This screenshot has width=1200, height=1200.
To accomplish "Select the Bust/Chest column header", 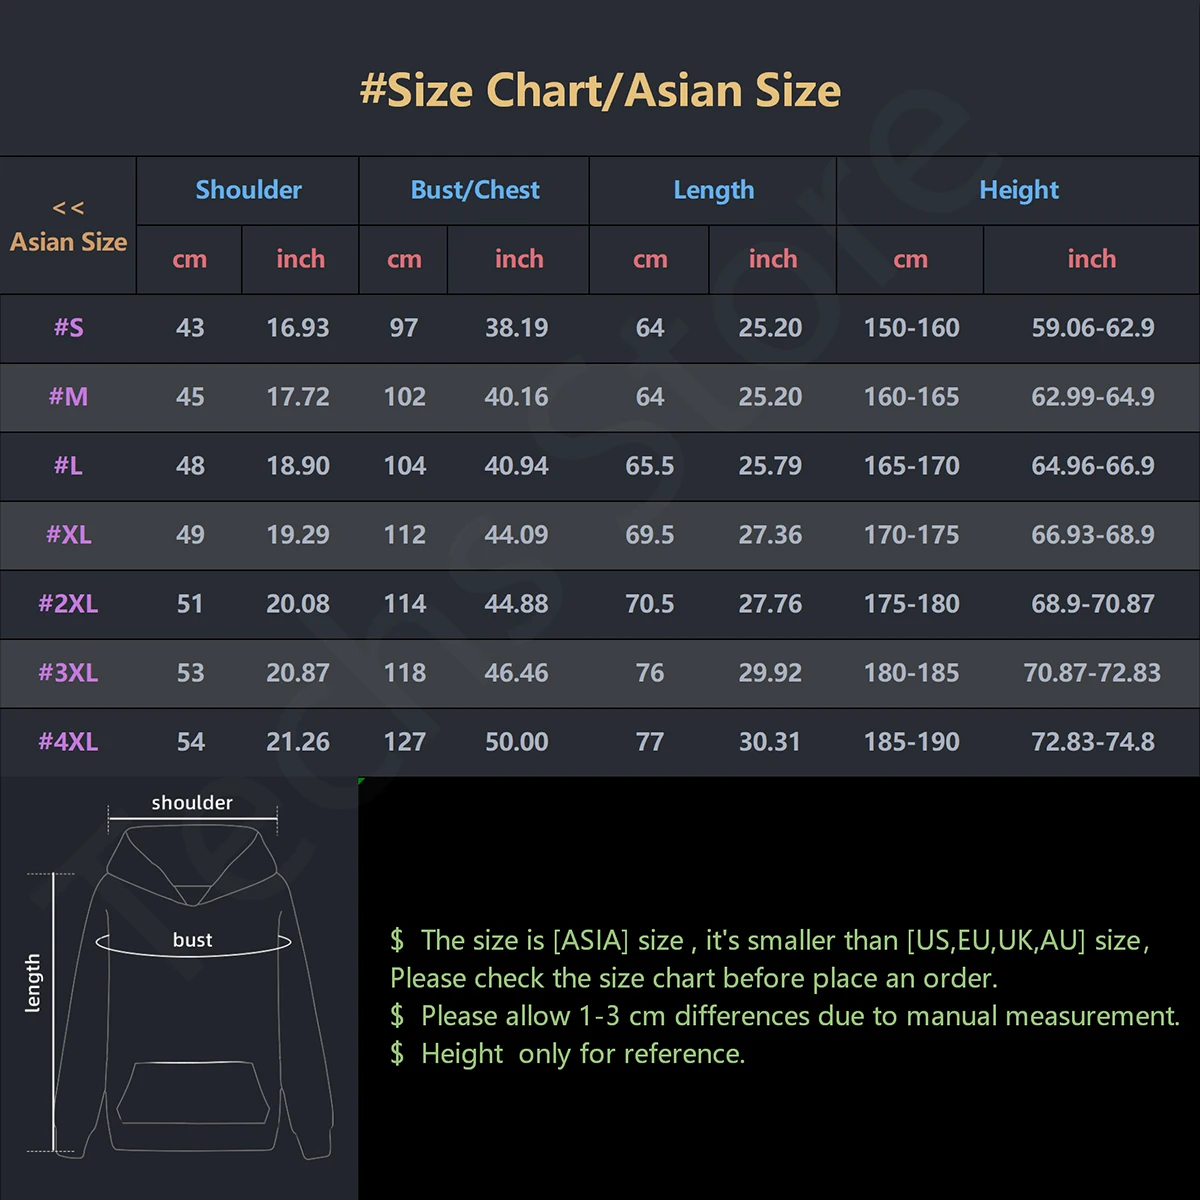I will (x=475, y=190).
